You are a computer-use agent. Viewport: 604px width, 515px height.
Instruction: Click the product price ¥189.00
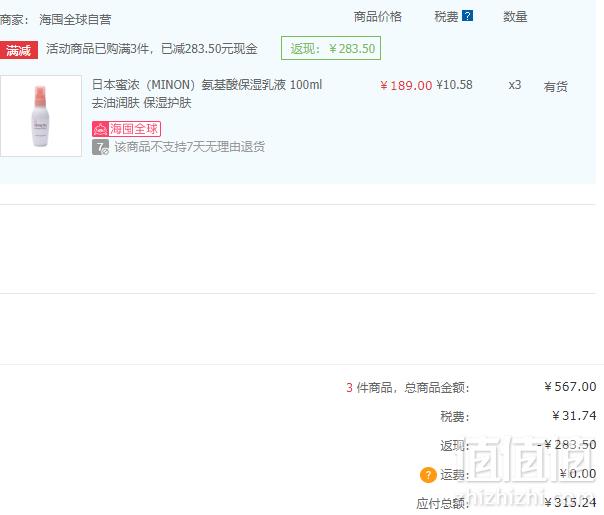(x=406, y=85)
